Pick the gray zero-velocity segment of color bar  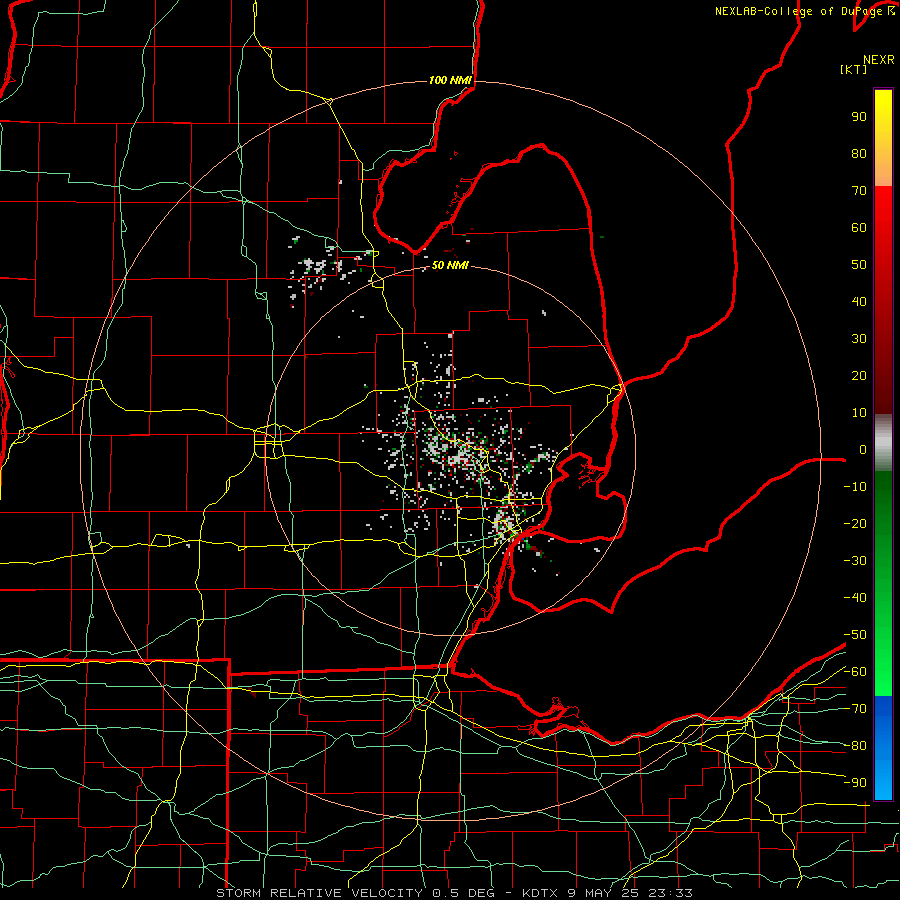pos(883,443)
